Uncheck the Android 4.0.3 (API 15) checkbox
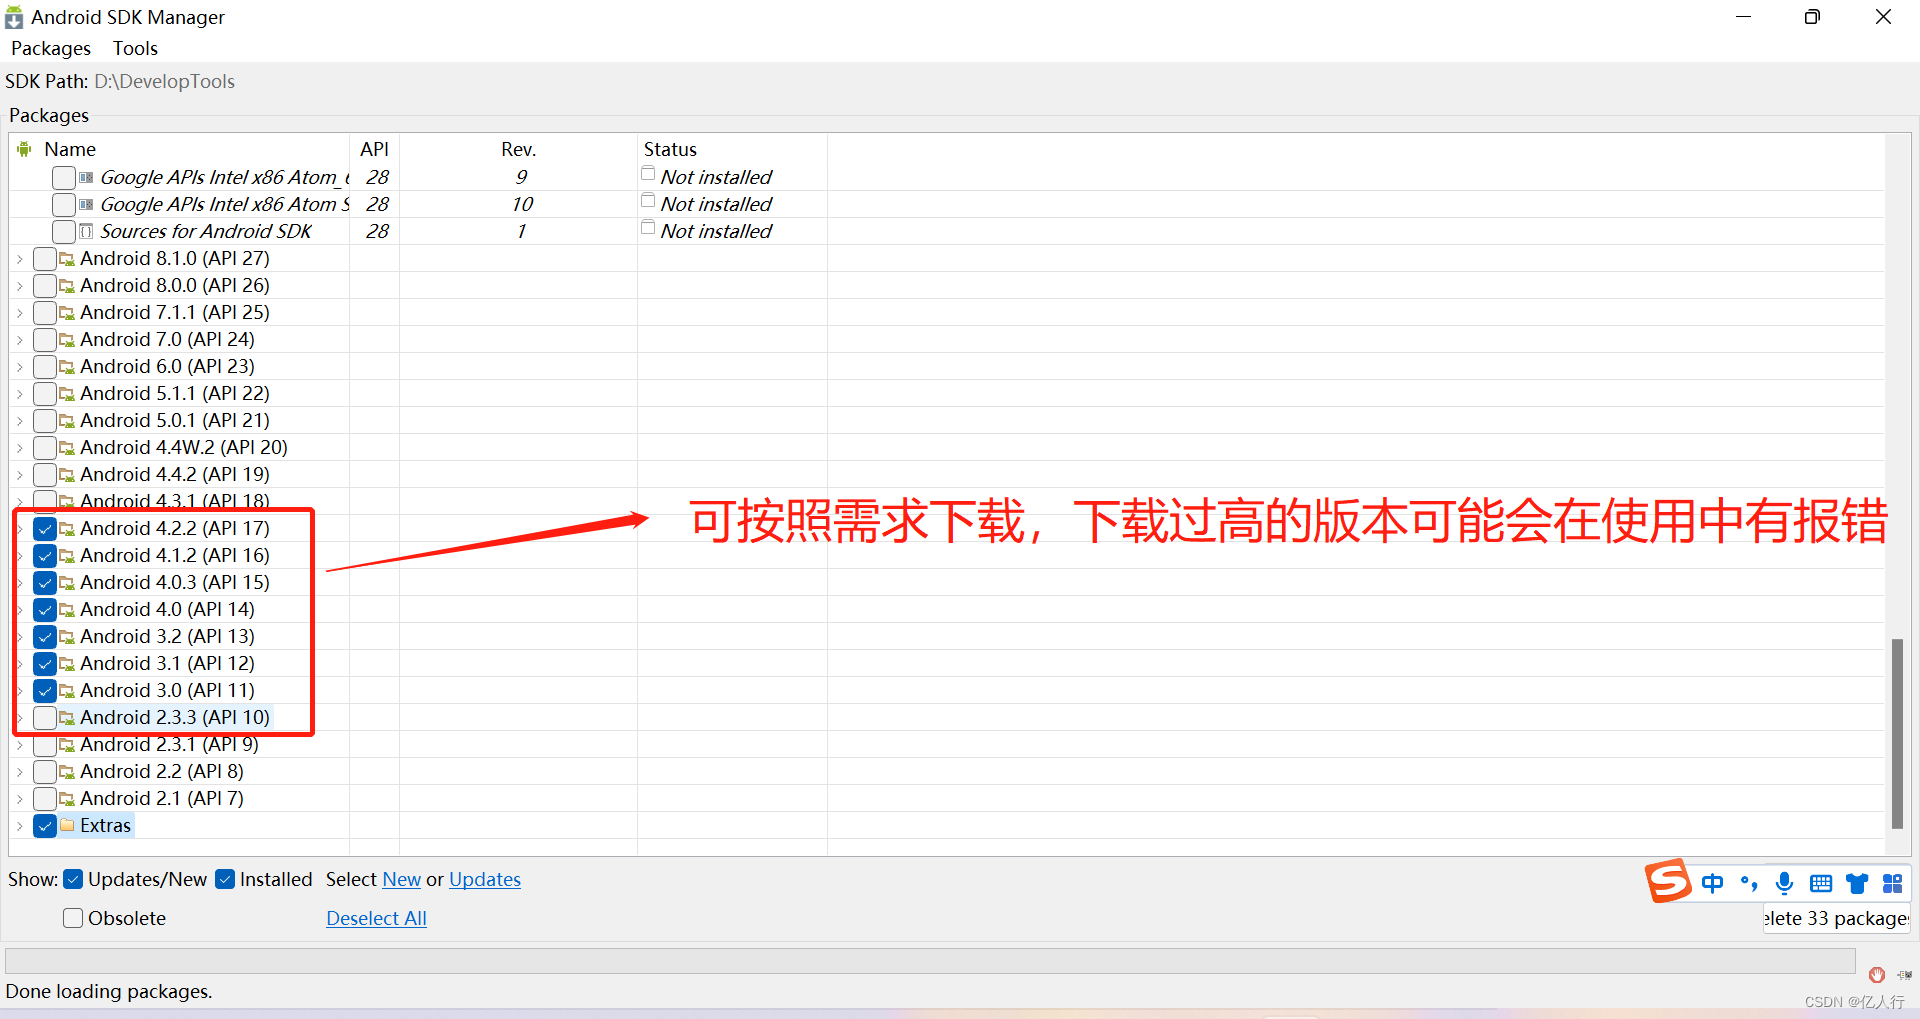 click(x=45, y=583)
